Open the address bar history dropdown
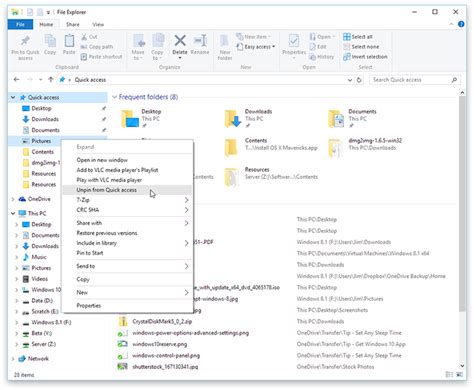This screenshot has width=474, height=390. [350, 80]
